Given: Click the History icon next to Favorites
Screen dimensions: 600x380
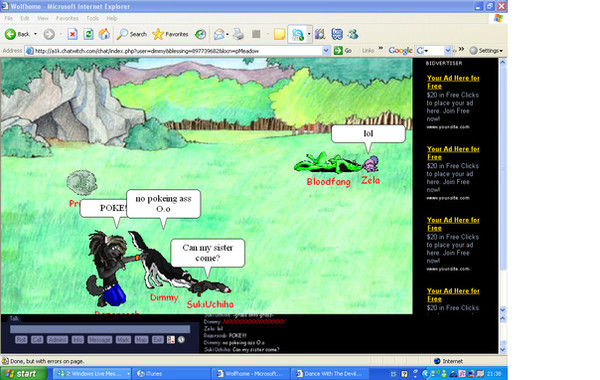Looking at the screenshot, I should point(200,34).
